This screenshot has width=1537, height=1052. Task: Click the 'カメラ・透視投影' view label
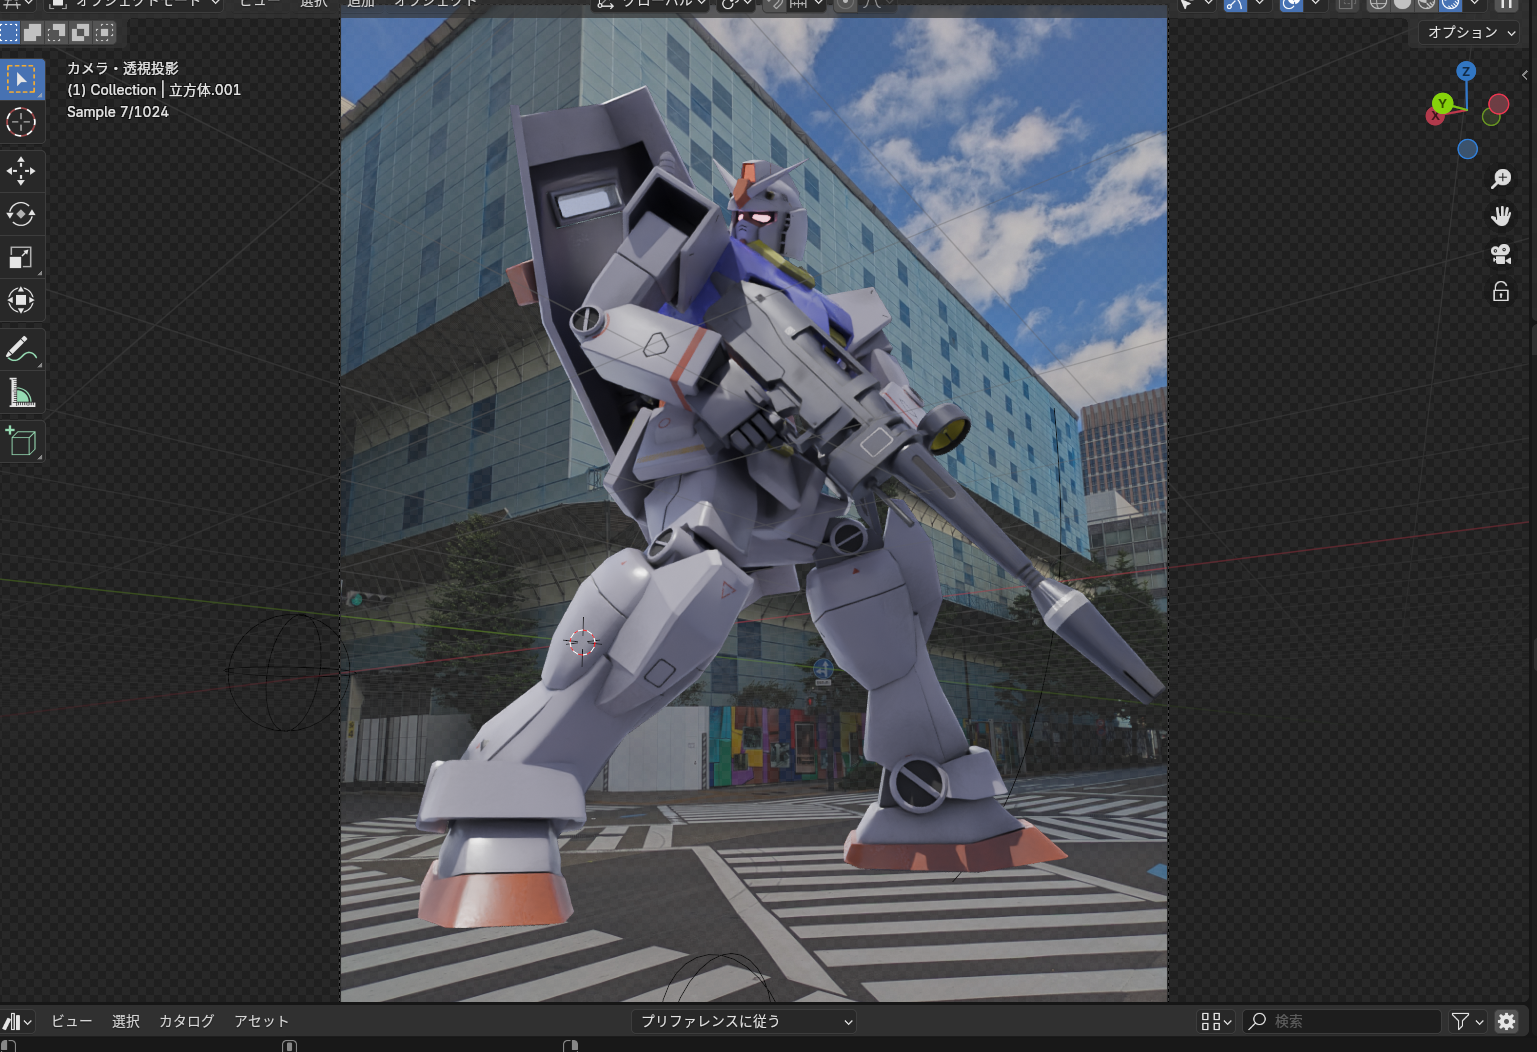pos(123,68)
